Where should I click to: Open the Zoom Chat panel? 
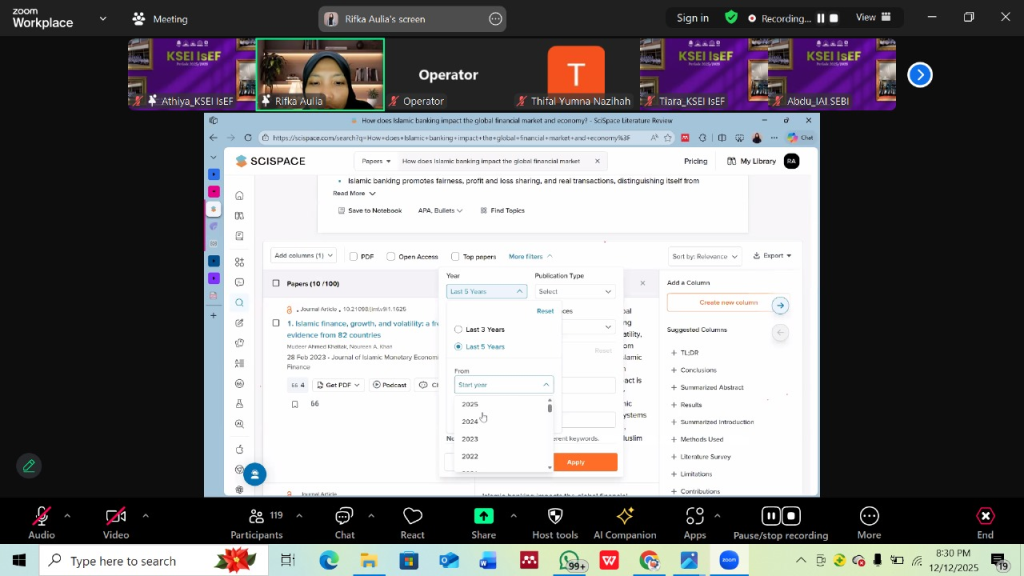[x=344, y=517]
